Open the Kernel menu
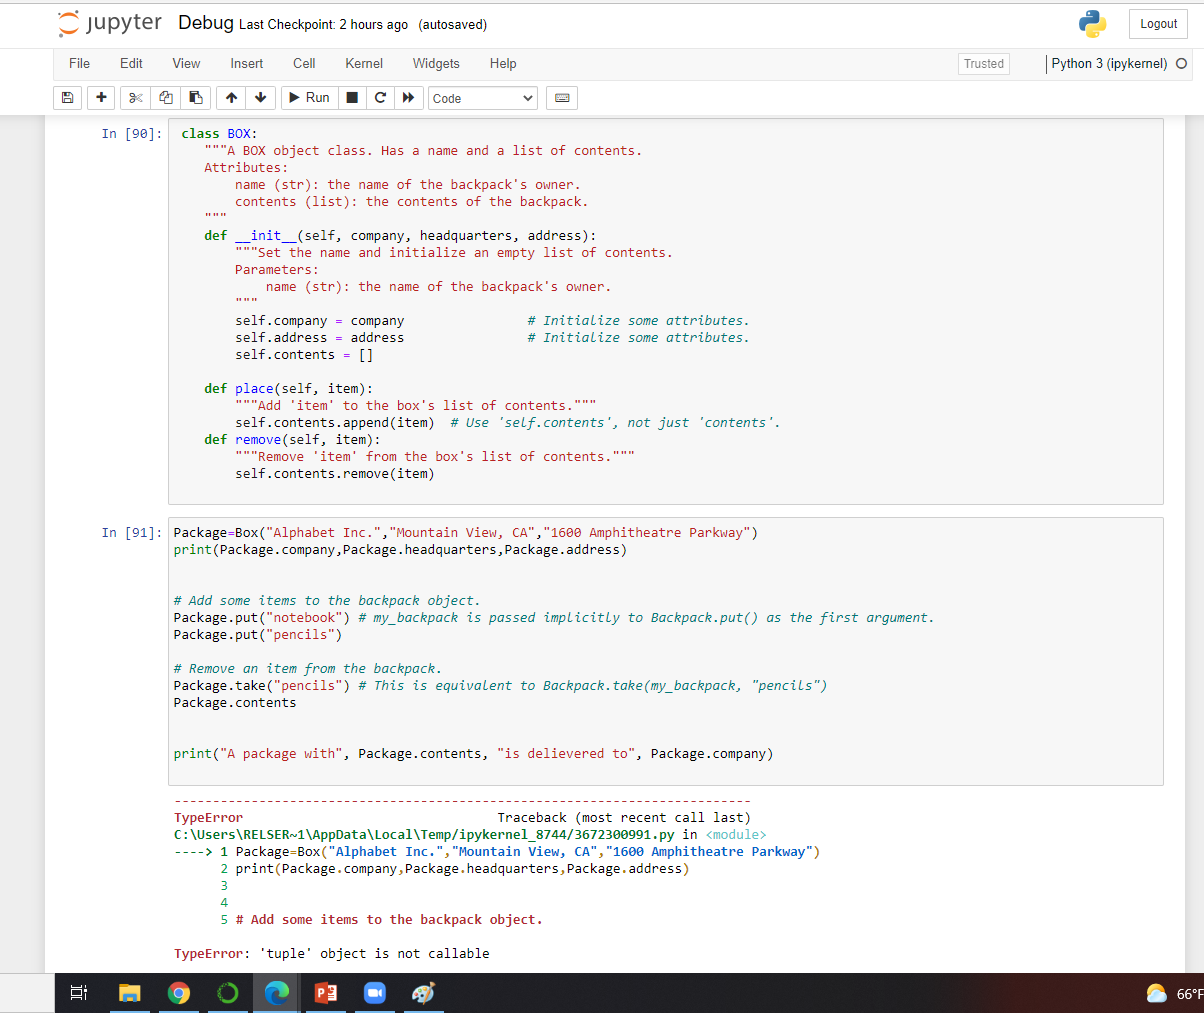The height and width of the screenshot is (1013, 1204). (x=364, y=63)
